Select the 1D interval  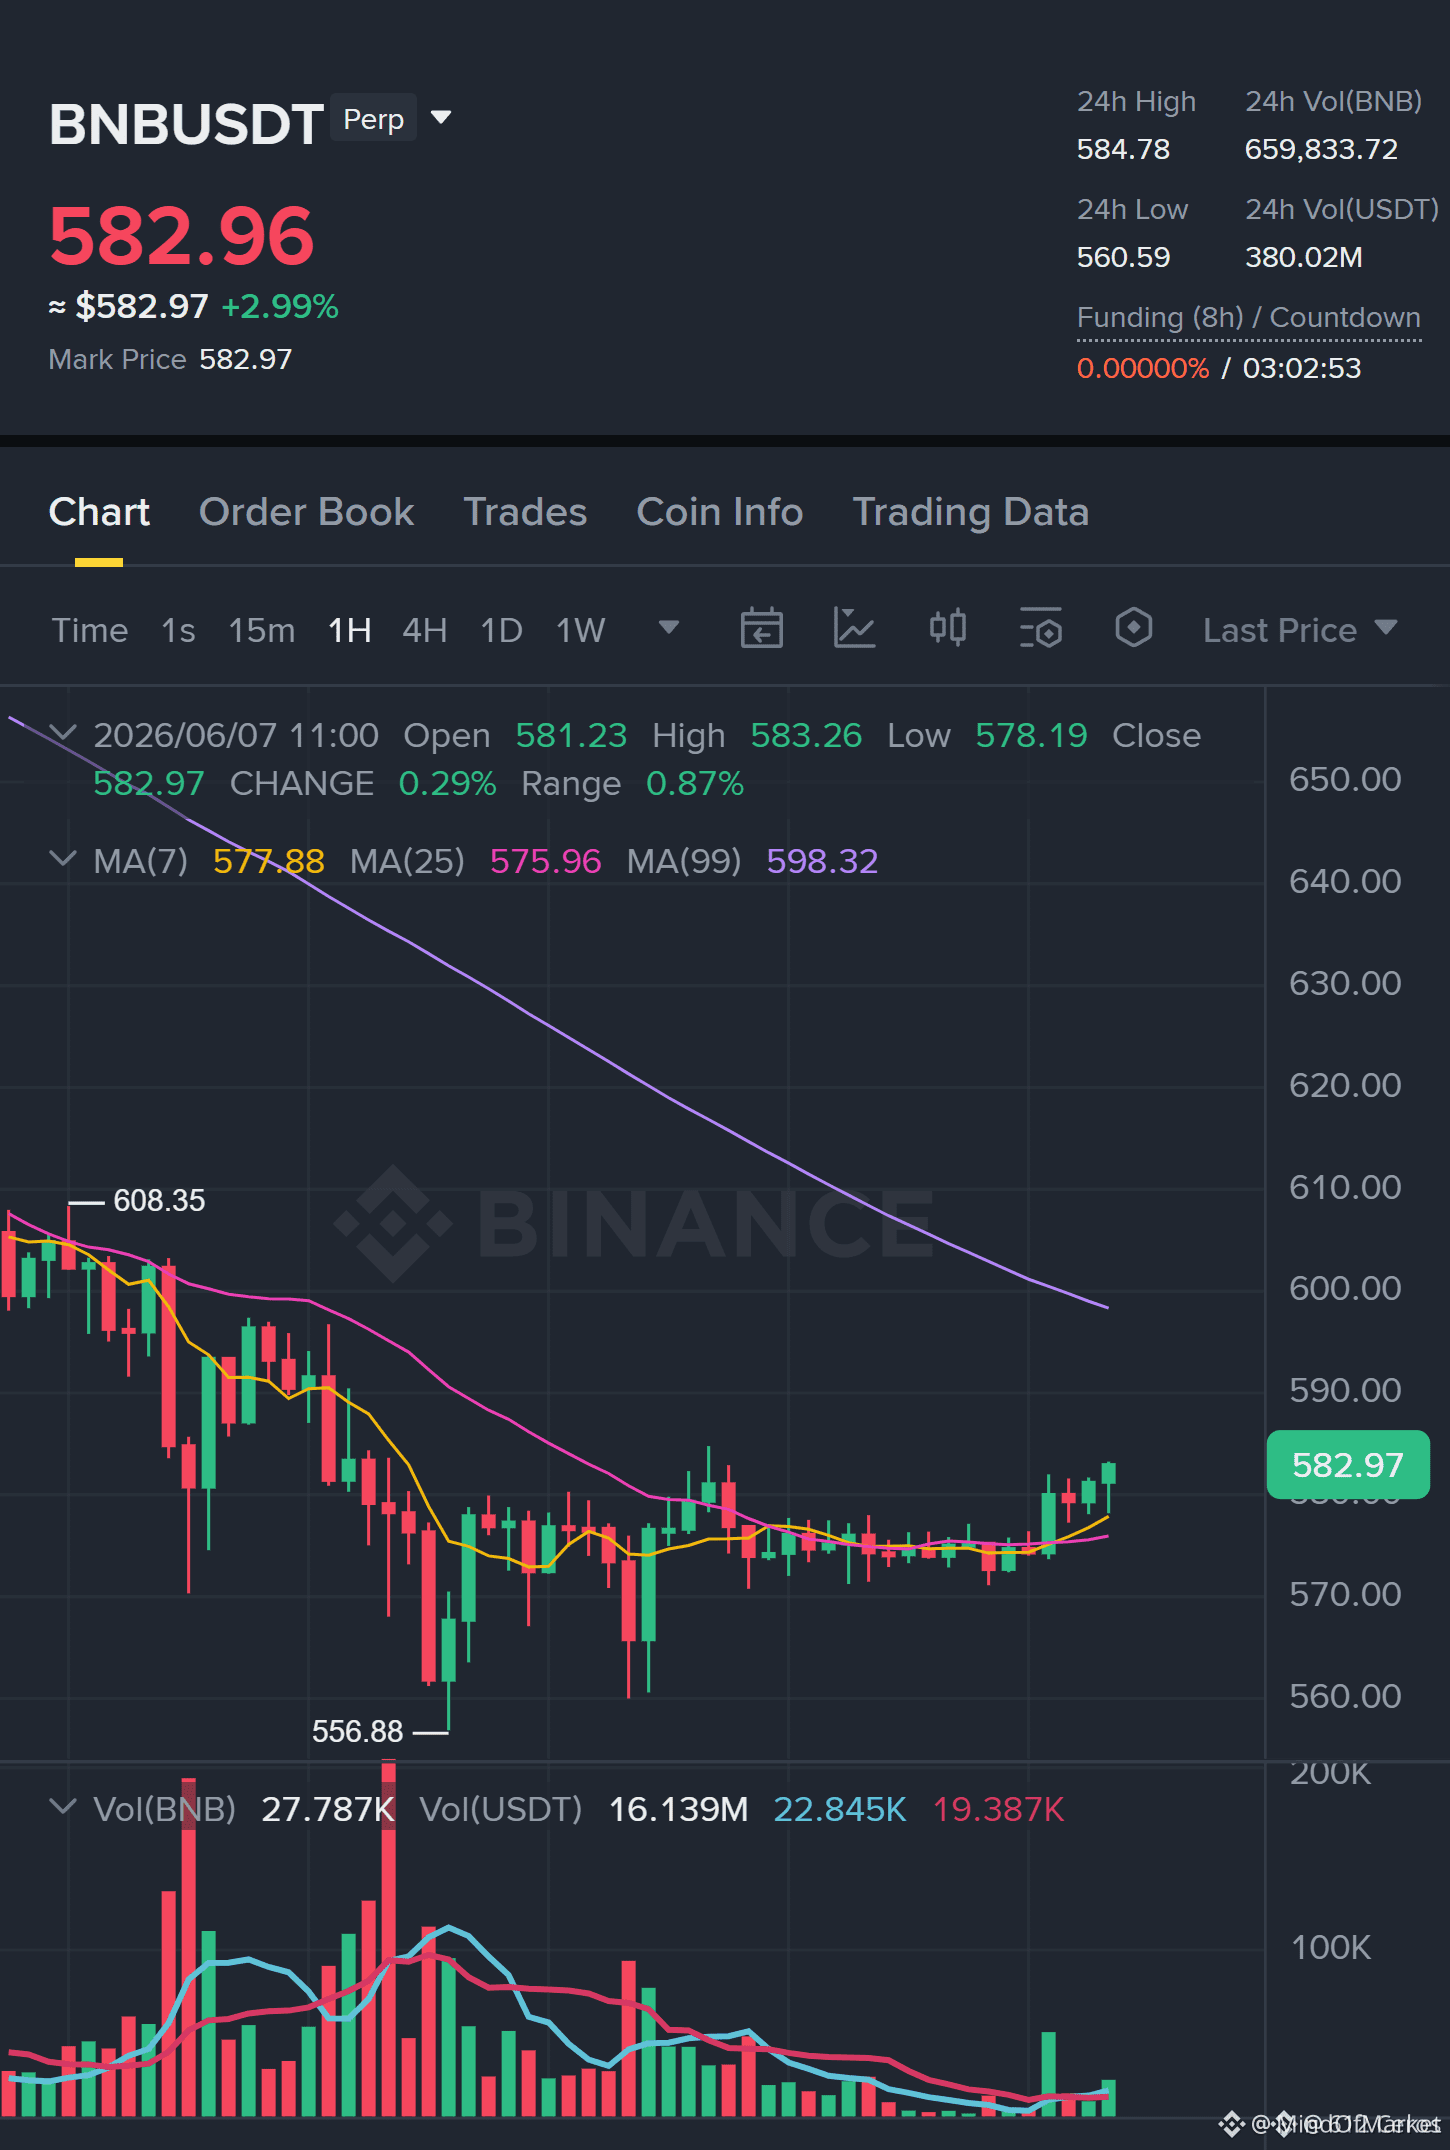pos(502,631)
